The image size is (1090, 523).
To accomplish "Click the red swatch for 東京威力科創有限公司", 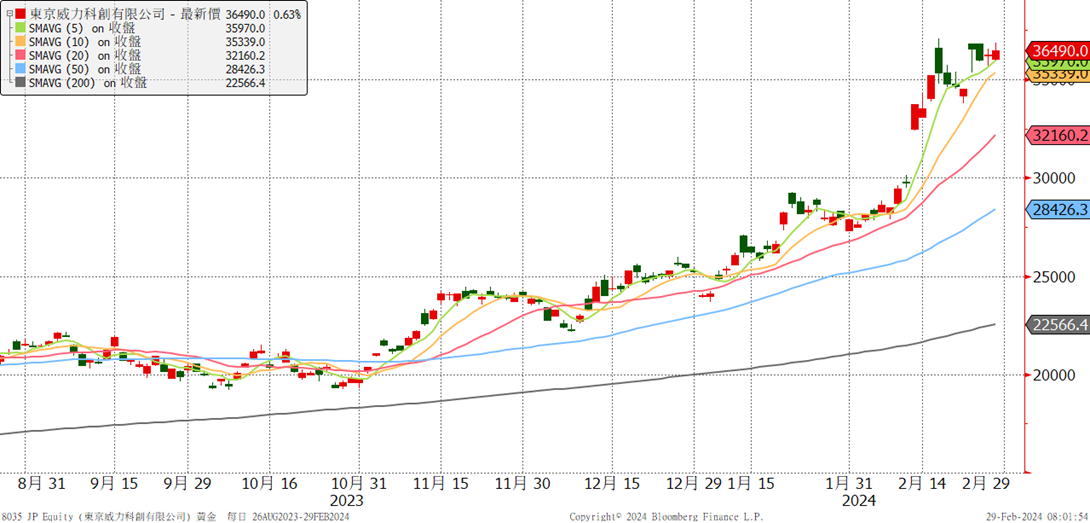I will coord(21,14).
